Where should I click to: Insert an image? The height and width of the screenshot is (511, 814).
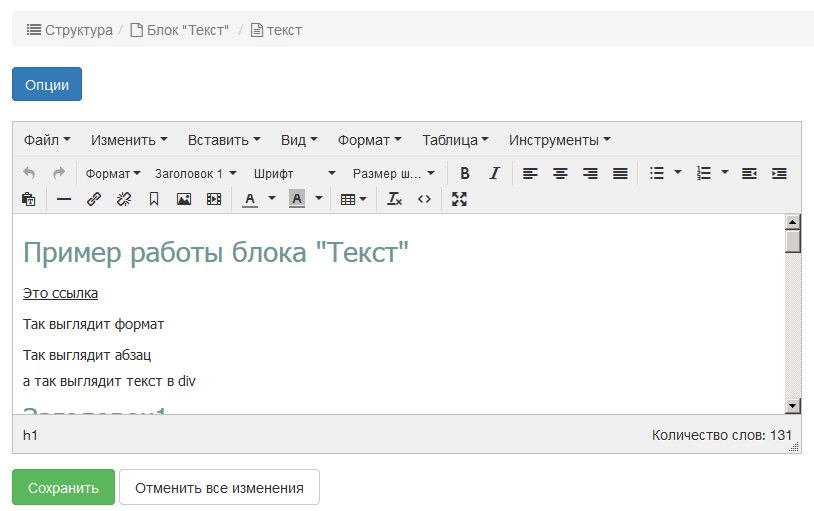tap(184, 199)
